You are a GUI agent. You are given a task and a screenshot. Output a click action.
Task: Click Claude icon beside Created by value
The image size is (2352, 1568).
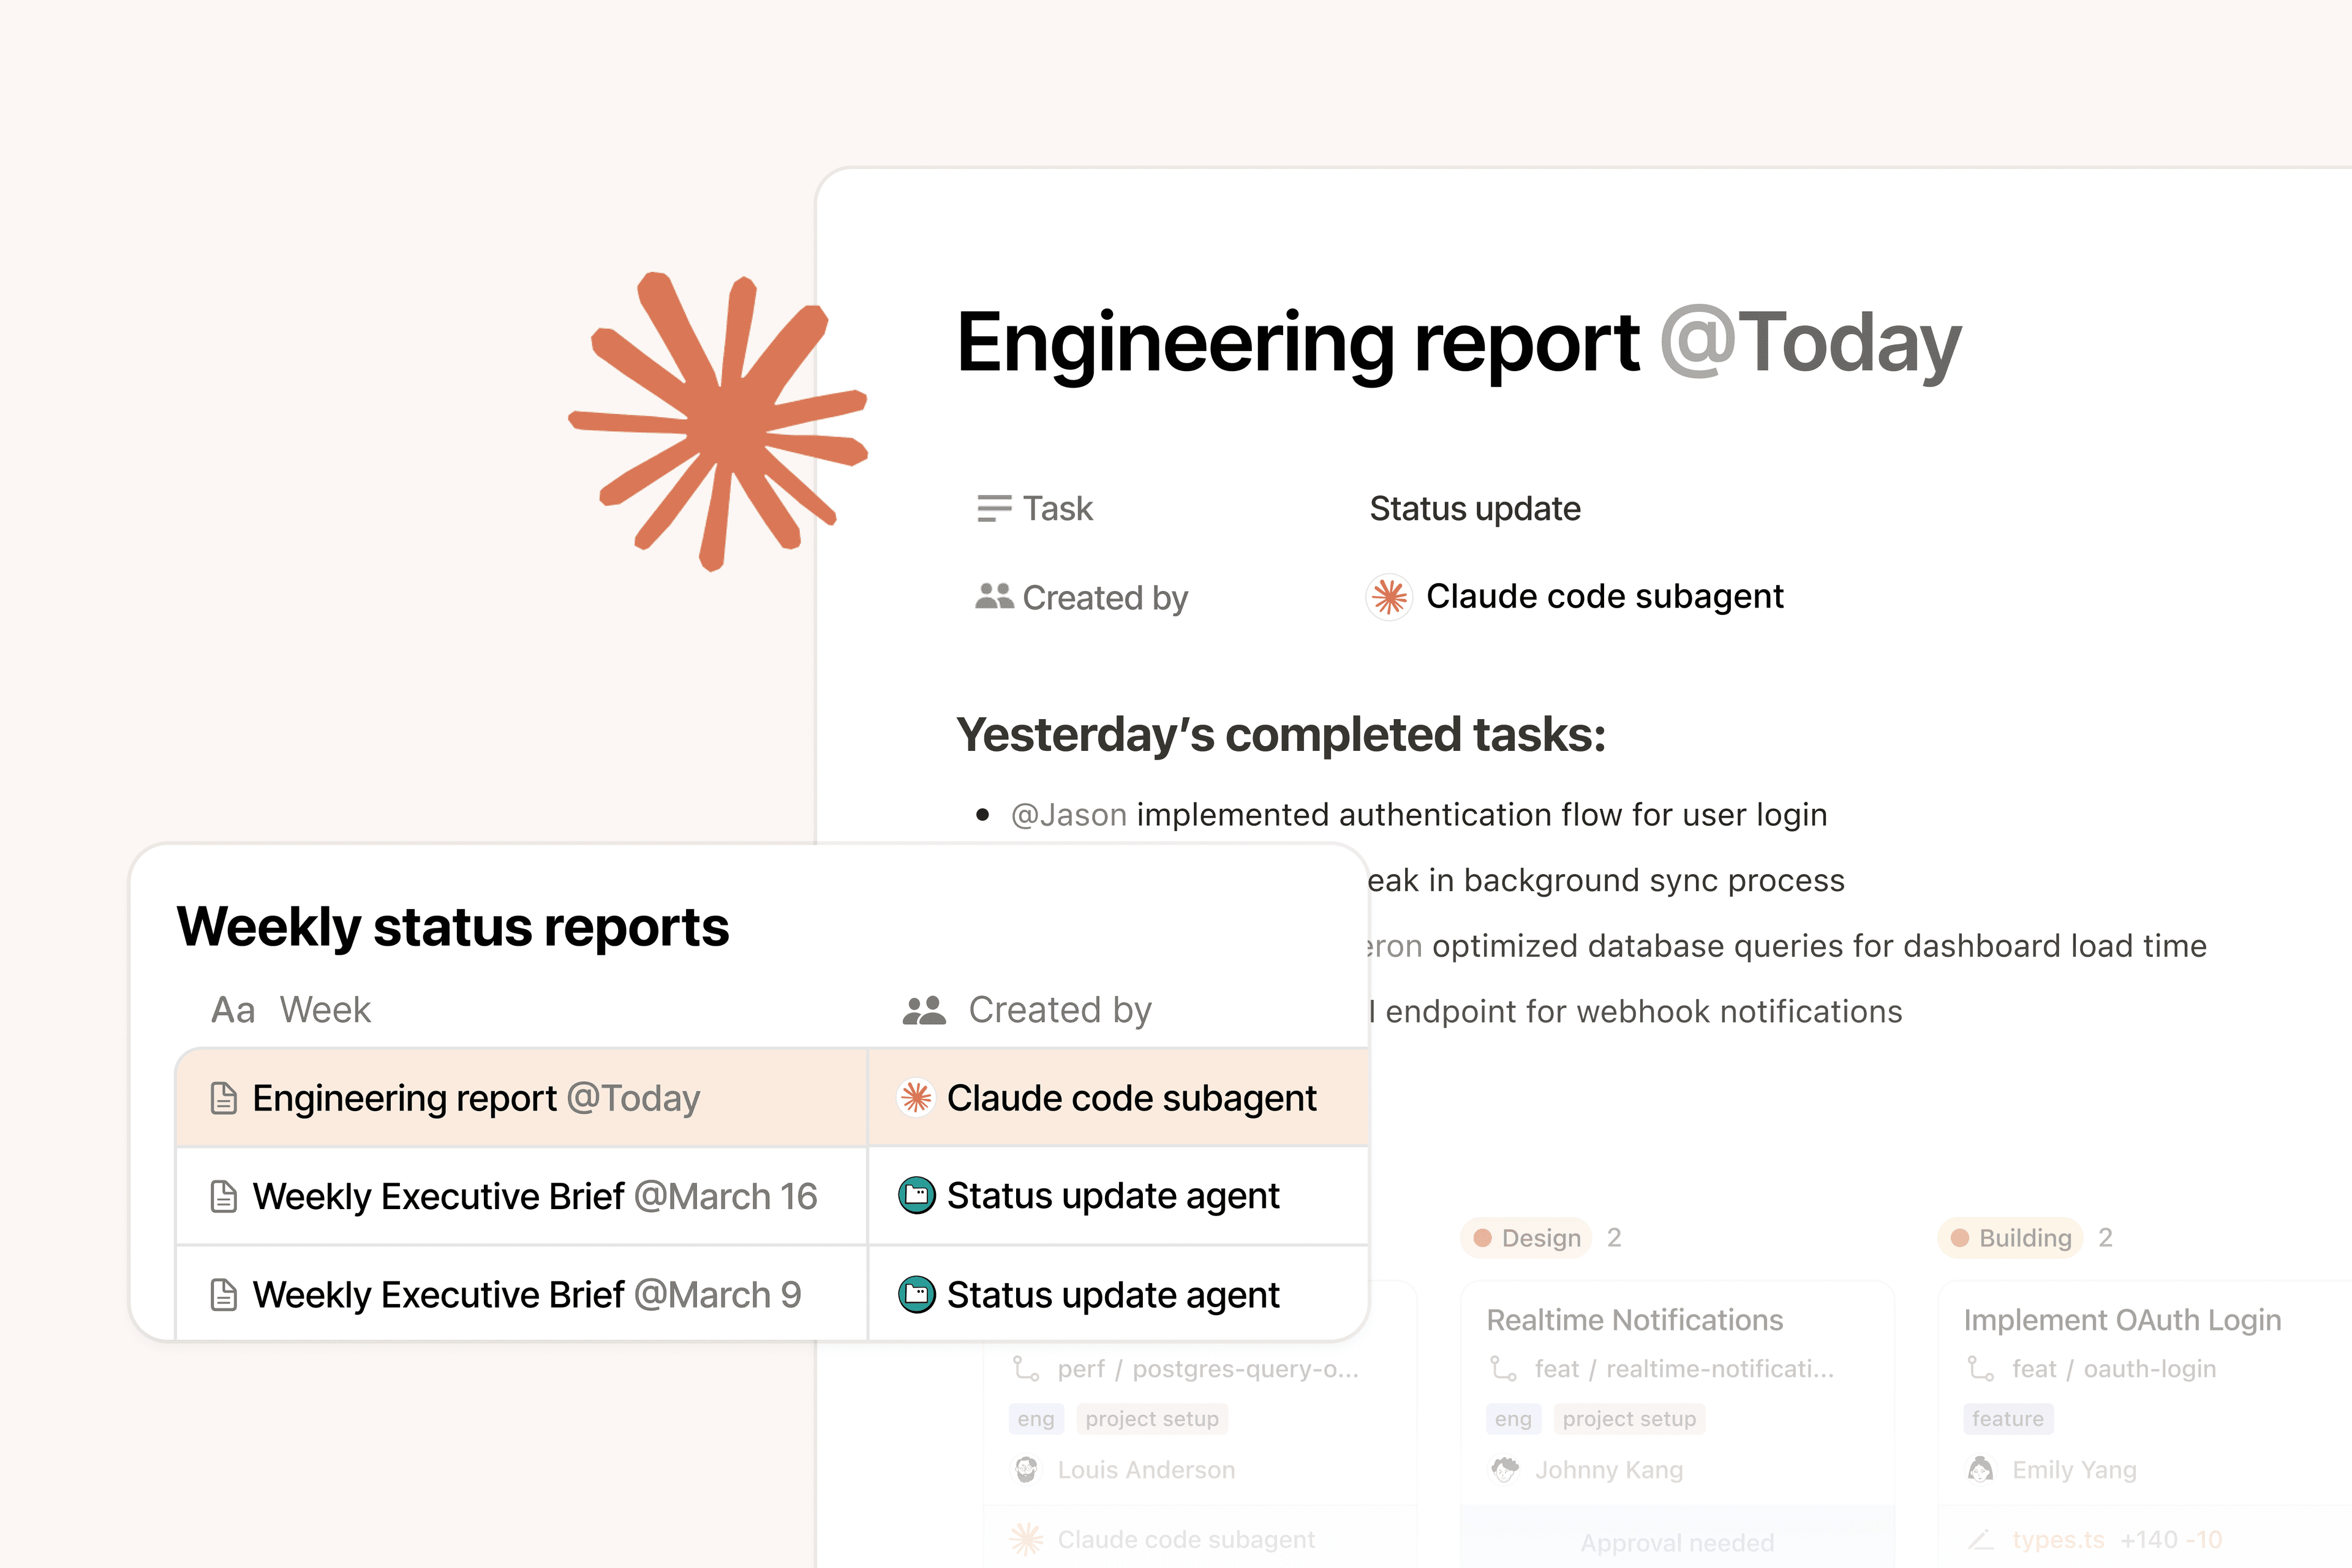coord(1389,597)
